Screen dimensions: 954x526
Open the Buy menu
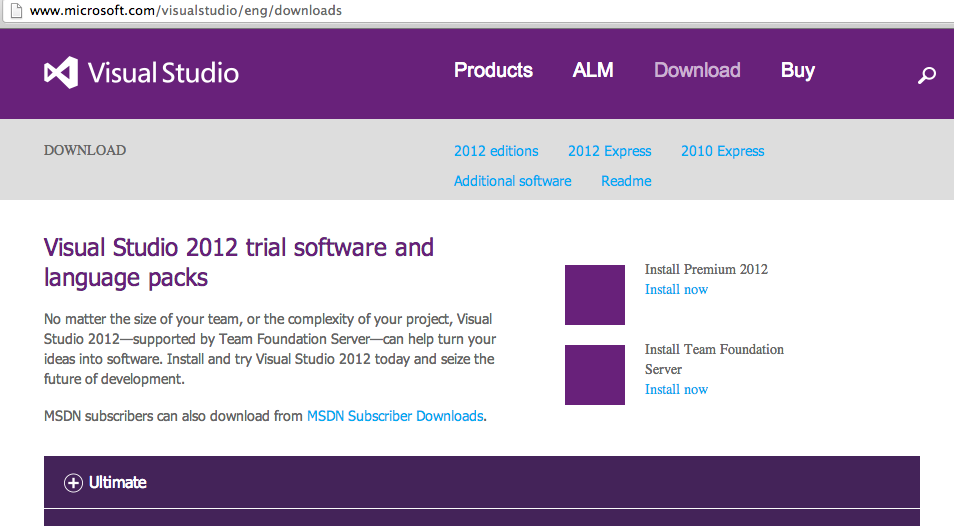[798, 71]
